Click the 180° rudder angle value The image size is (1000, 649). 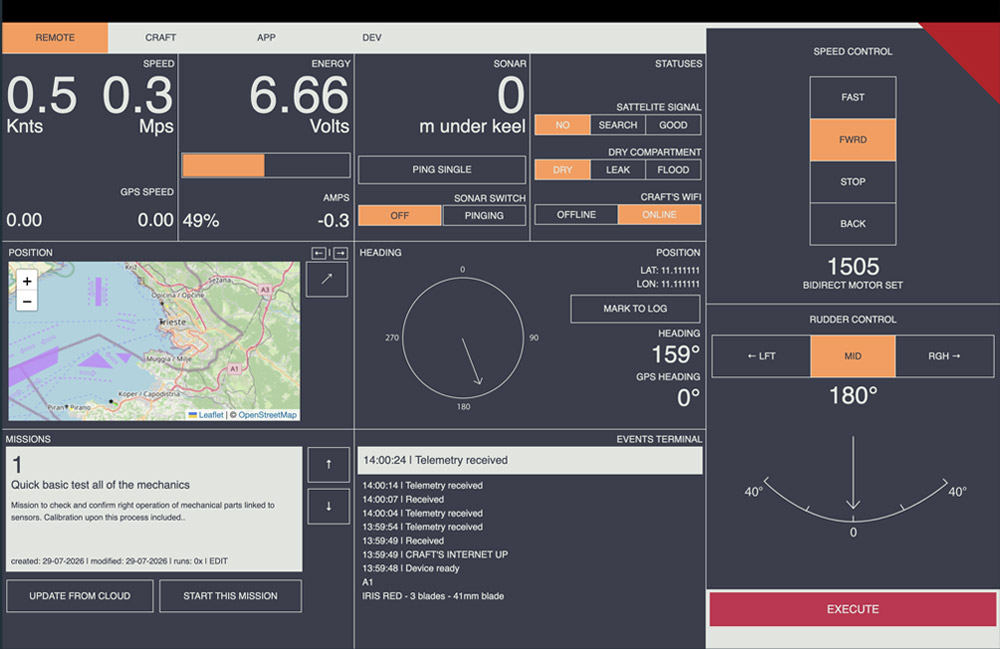(x=853, y=396)
